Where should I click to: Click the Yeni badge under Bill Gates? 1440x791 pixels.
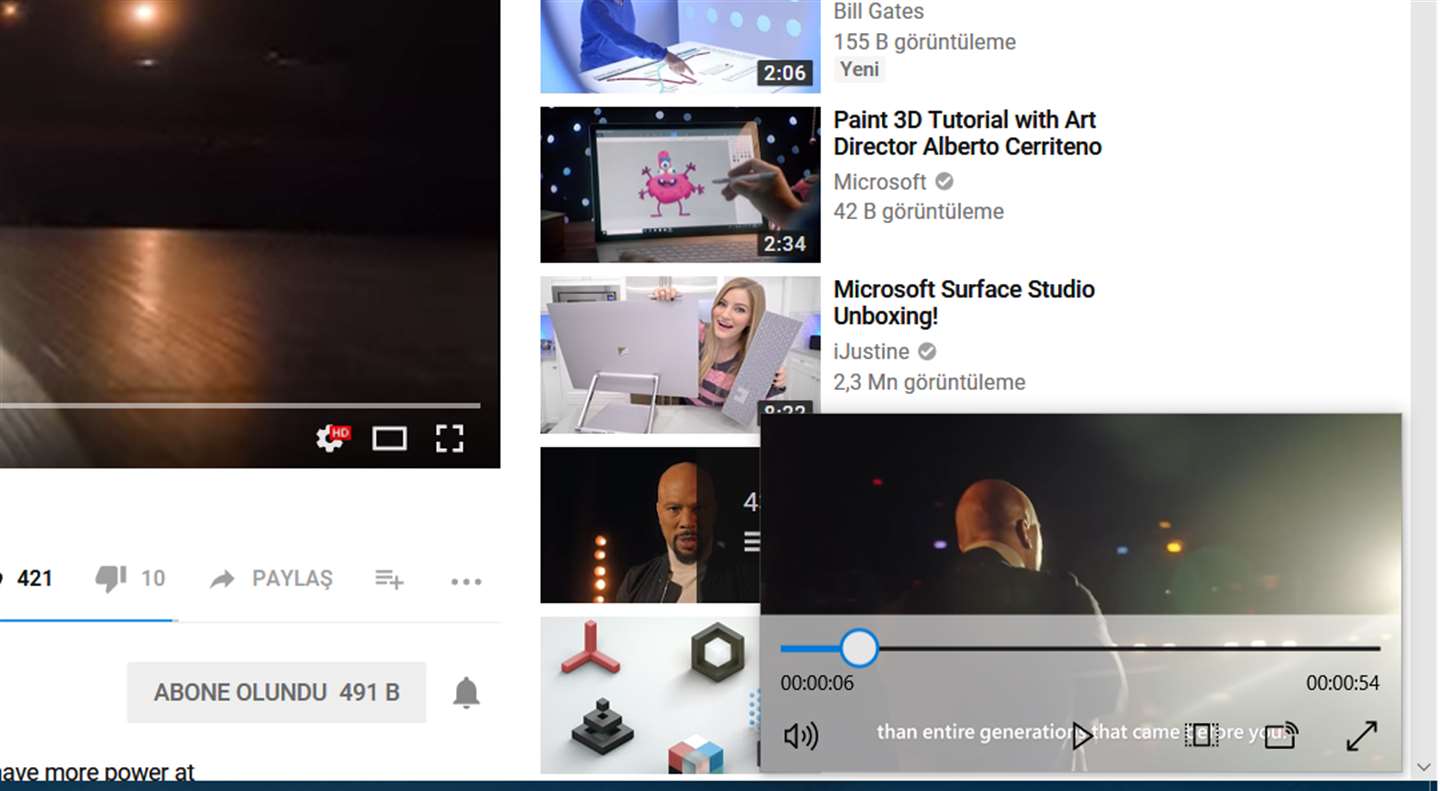[x=859, y=69]
